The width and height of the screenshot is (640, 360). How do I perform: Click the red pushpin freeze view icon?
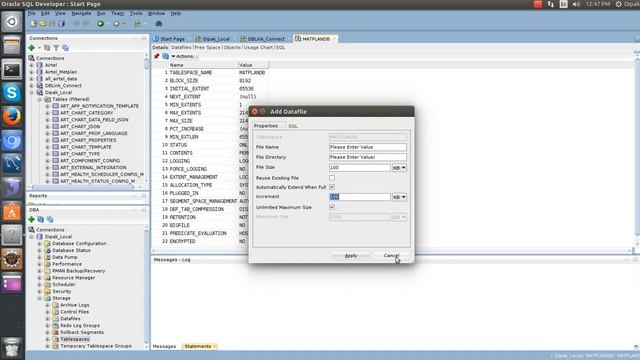[x=156, y=56]
